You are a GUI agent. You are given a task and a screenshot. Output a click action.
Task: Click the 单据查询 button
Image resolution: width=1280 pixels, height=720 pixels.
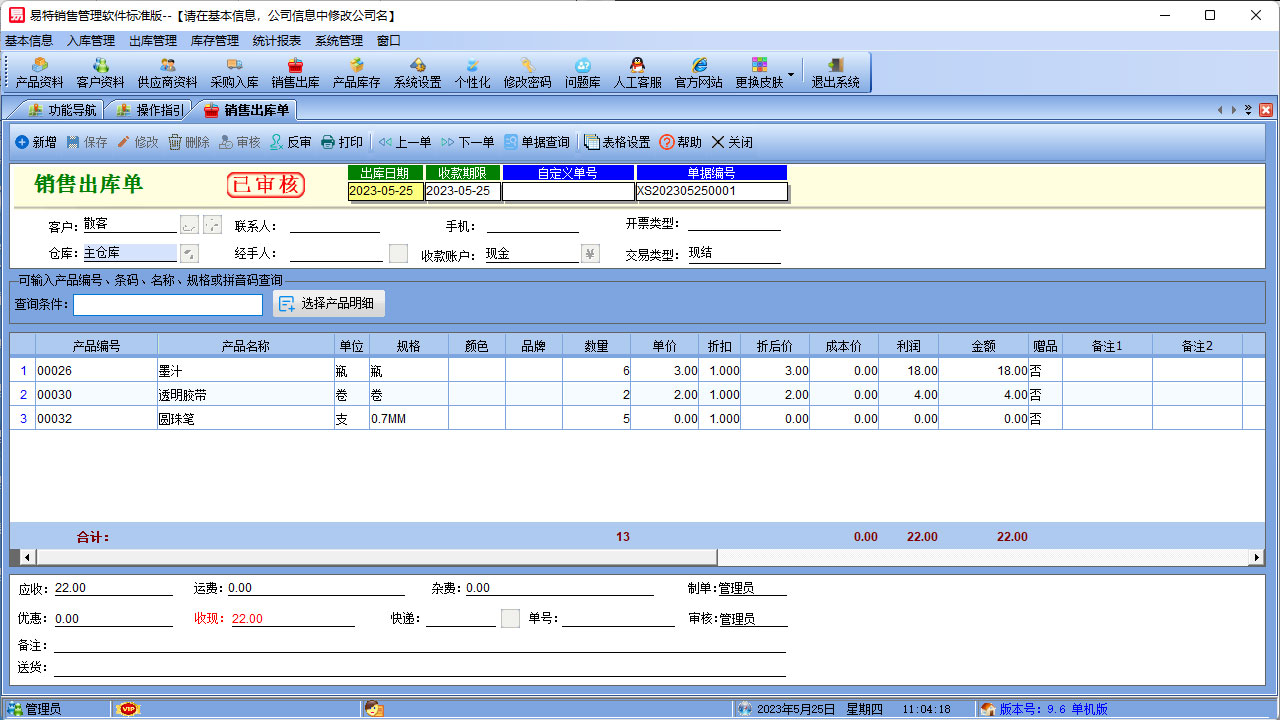coord(536,143)
